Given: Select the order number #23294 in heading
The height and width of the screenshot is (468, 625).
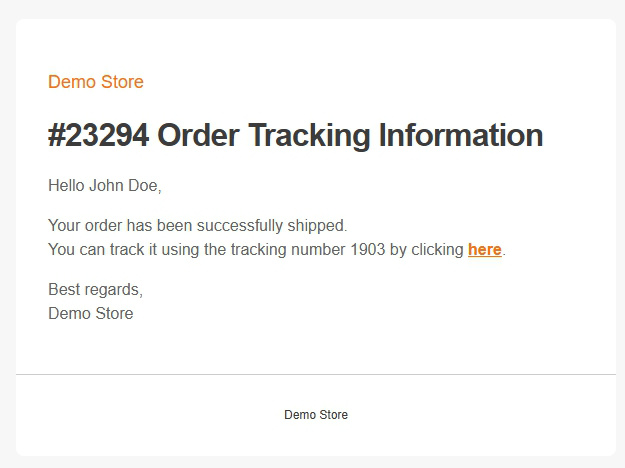Looking at the screenshot, I should coord(99,135).
